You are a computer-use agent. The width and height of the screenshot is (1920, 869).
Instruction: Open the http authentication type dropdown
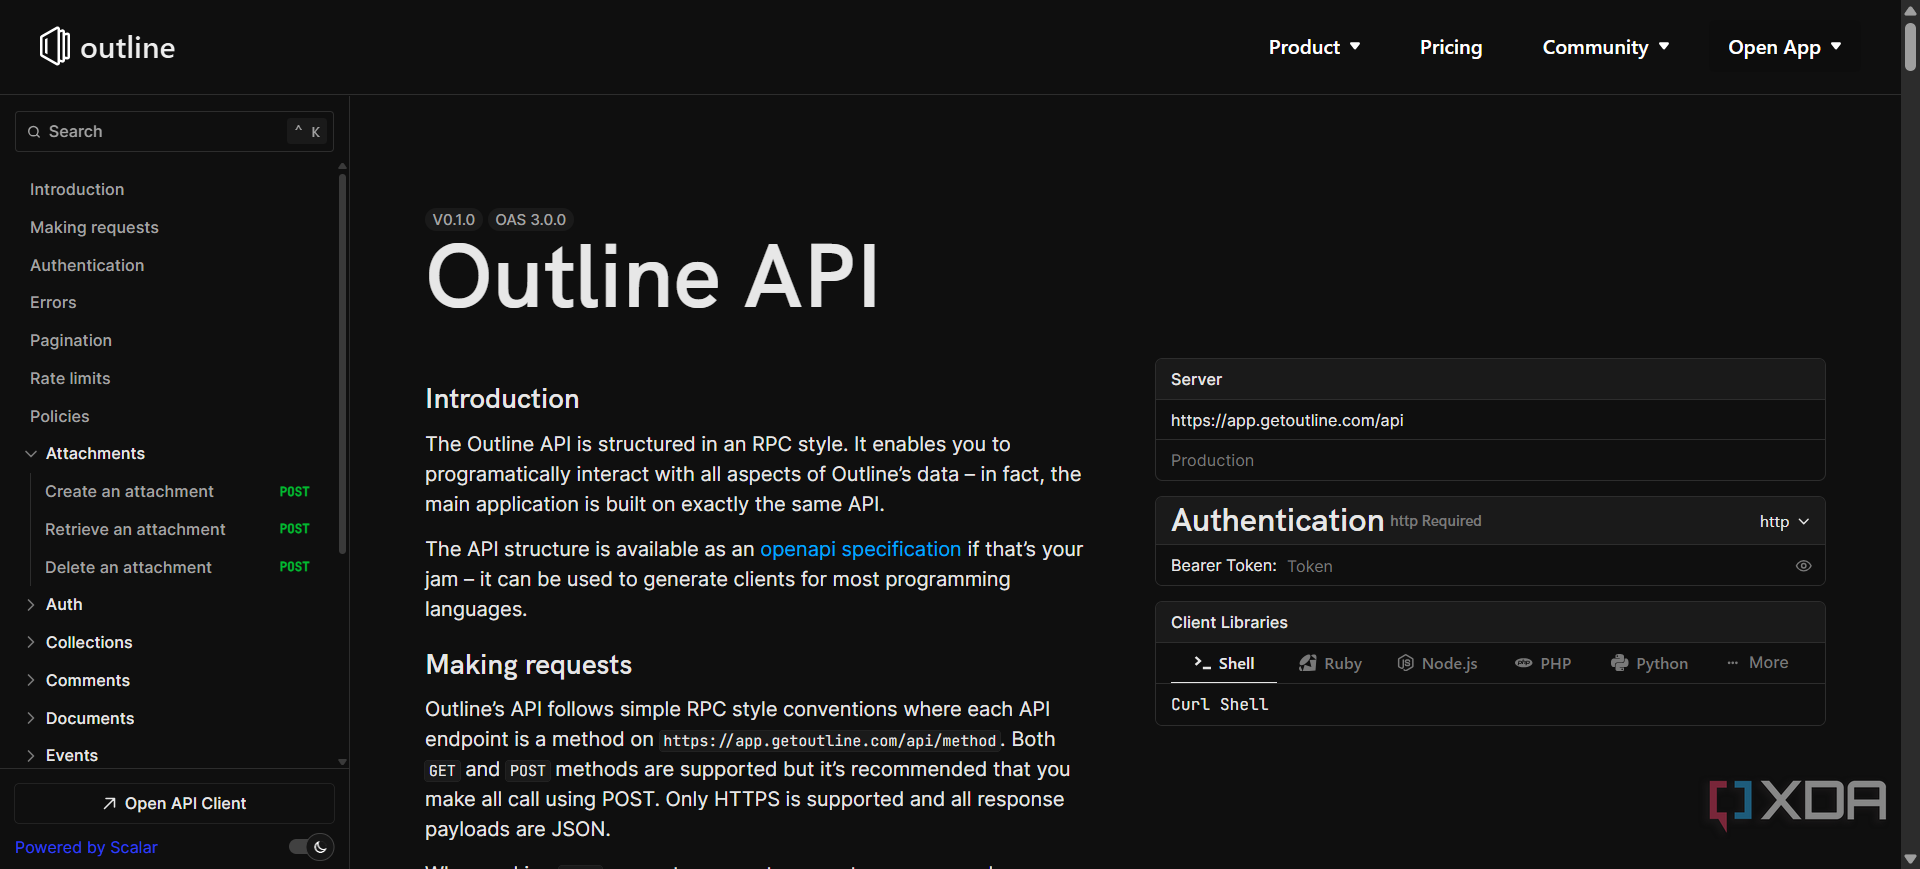[1784, 521]
